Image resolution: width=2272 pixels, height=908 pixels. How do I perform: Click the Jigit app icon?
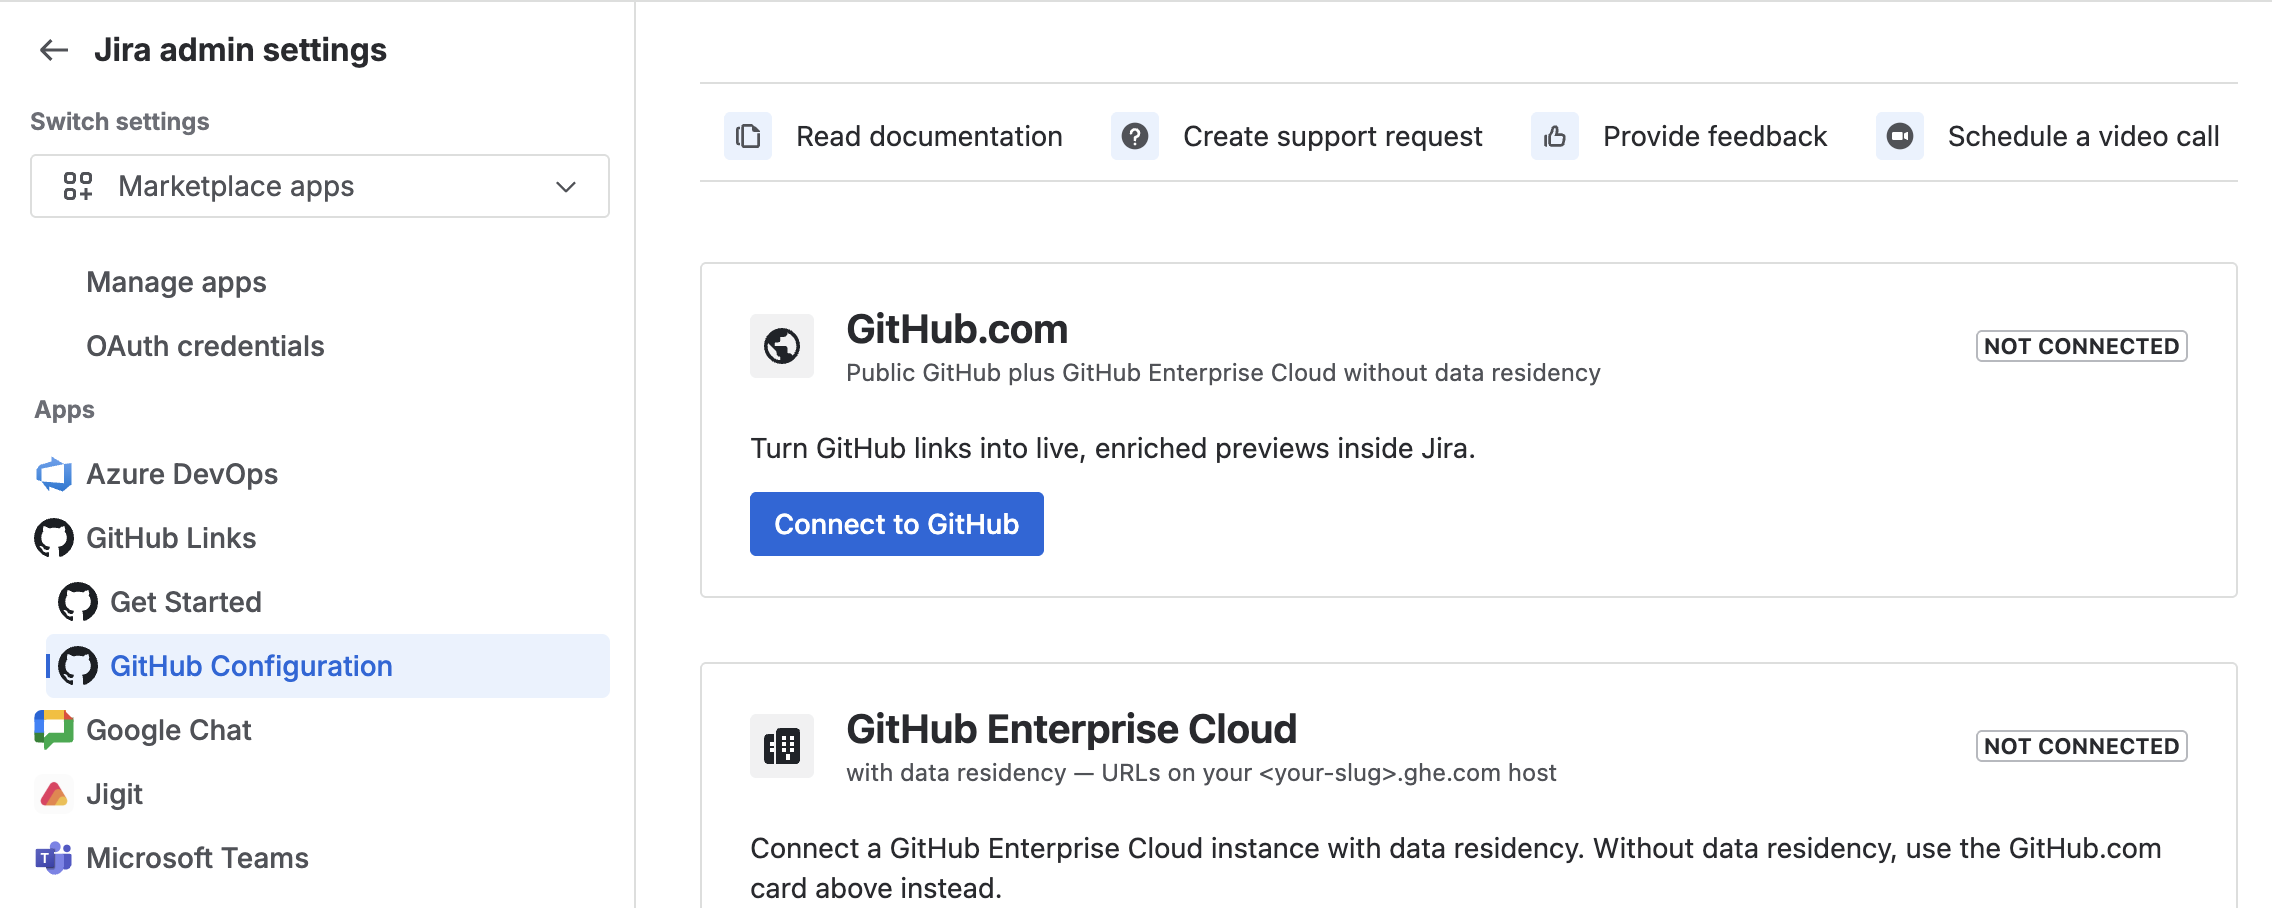click(54, 794)
